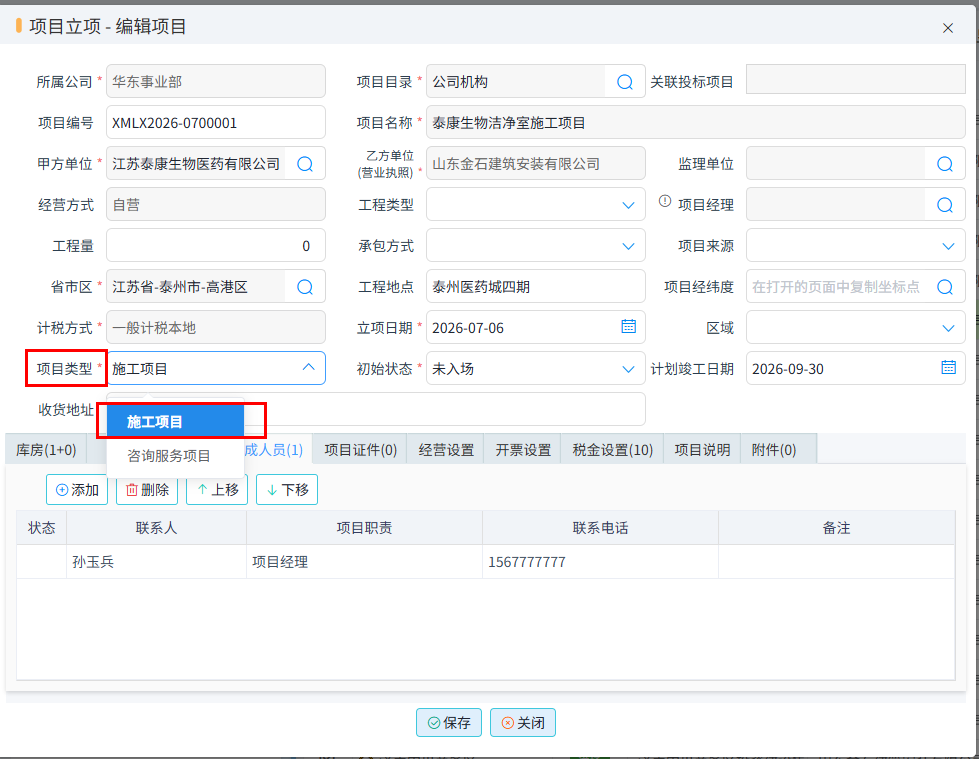Click the info icon beside 项目经理 label

(x=665, y=201)
